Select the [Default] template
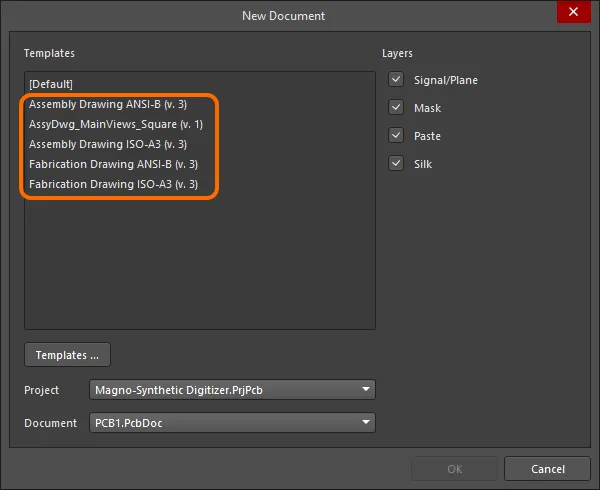Image resolution: width=600 pixels, height=490 pixels. (x=51, y=84)
